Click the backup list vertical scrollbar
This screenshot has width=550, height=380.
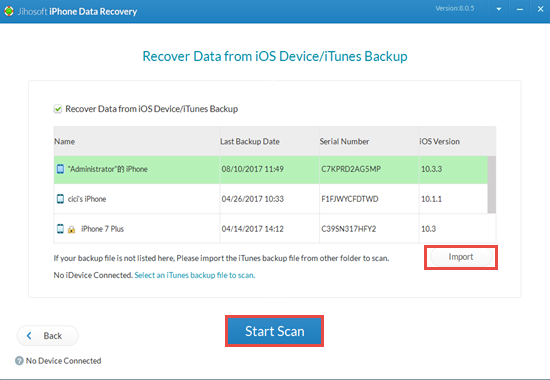[492, 185]
